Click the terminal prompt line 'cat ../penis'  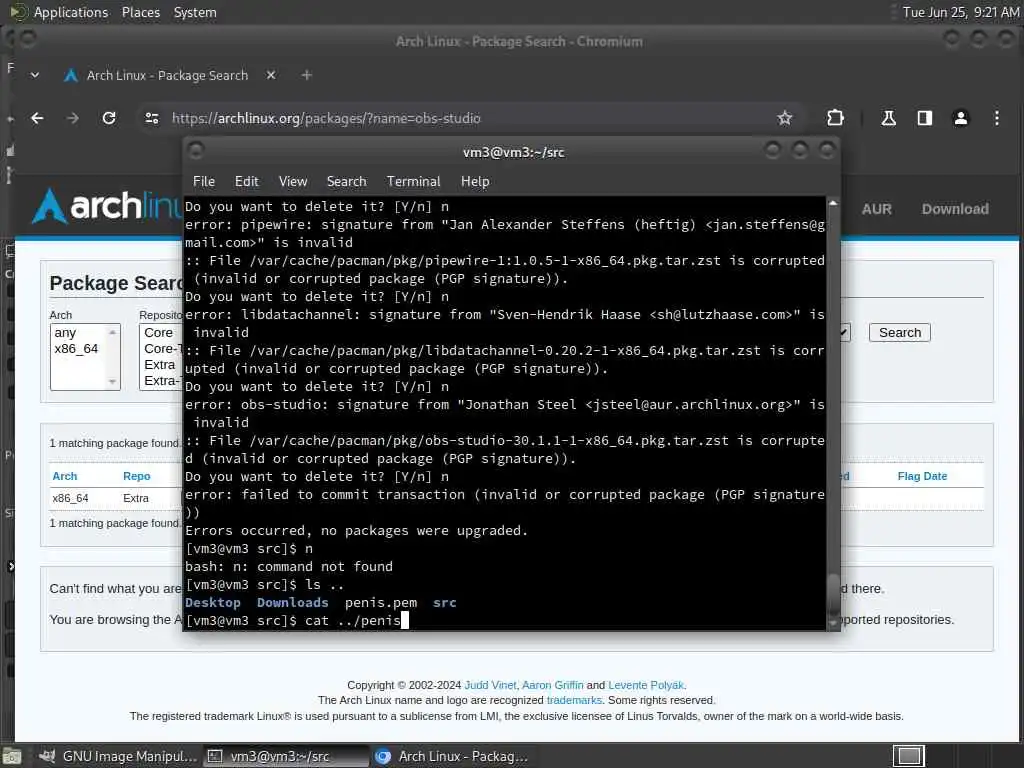[297, 620]
